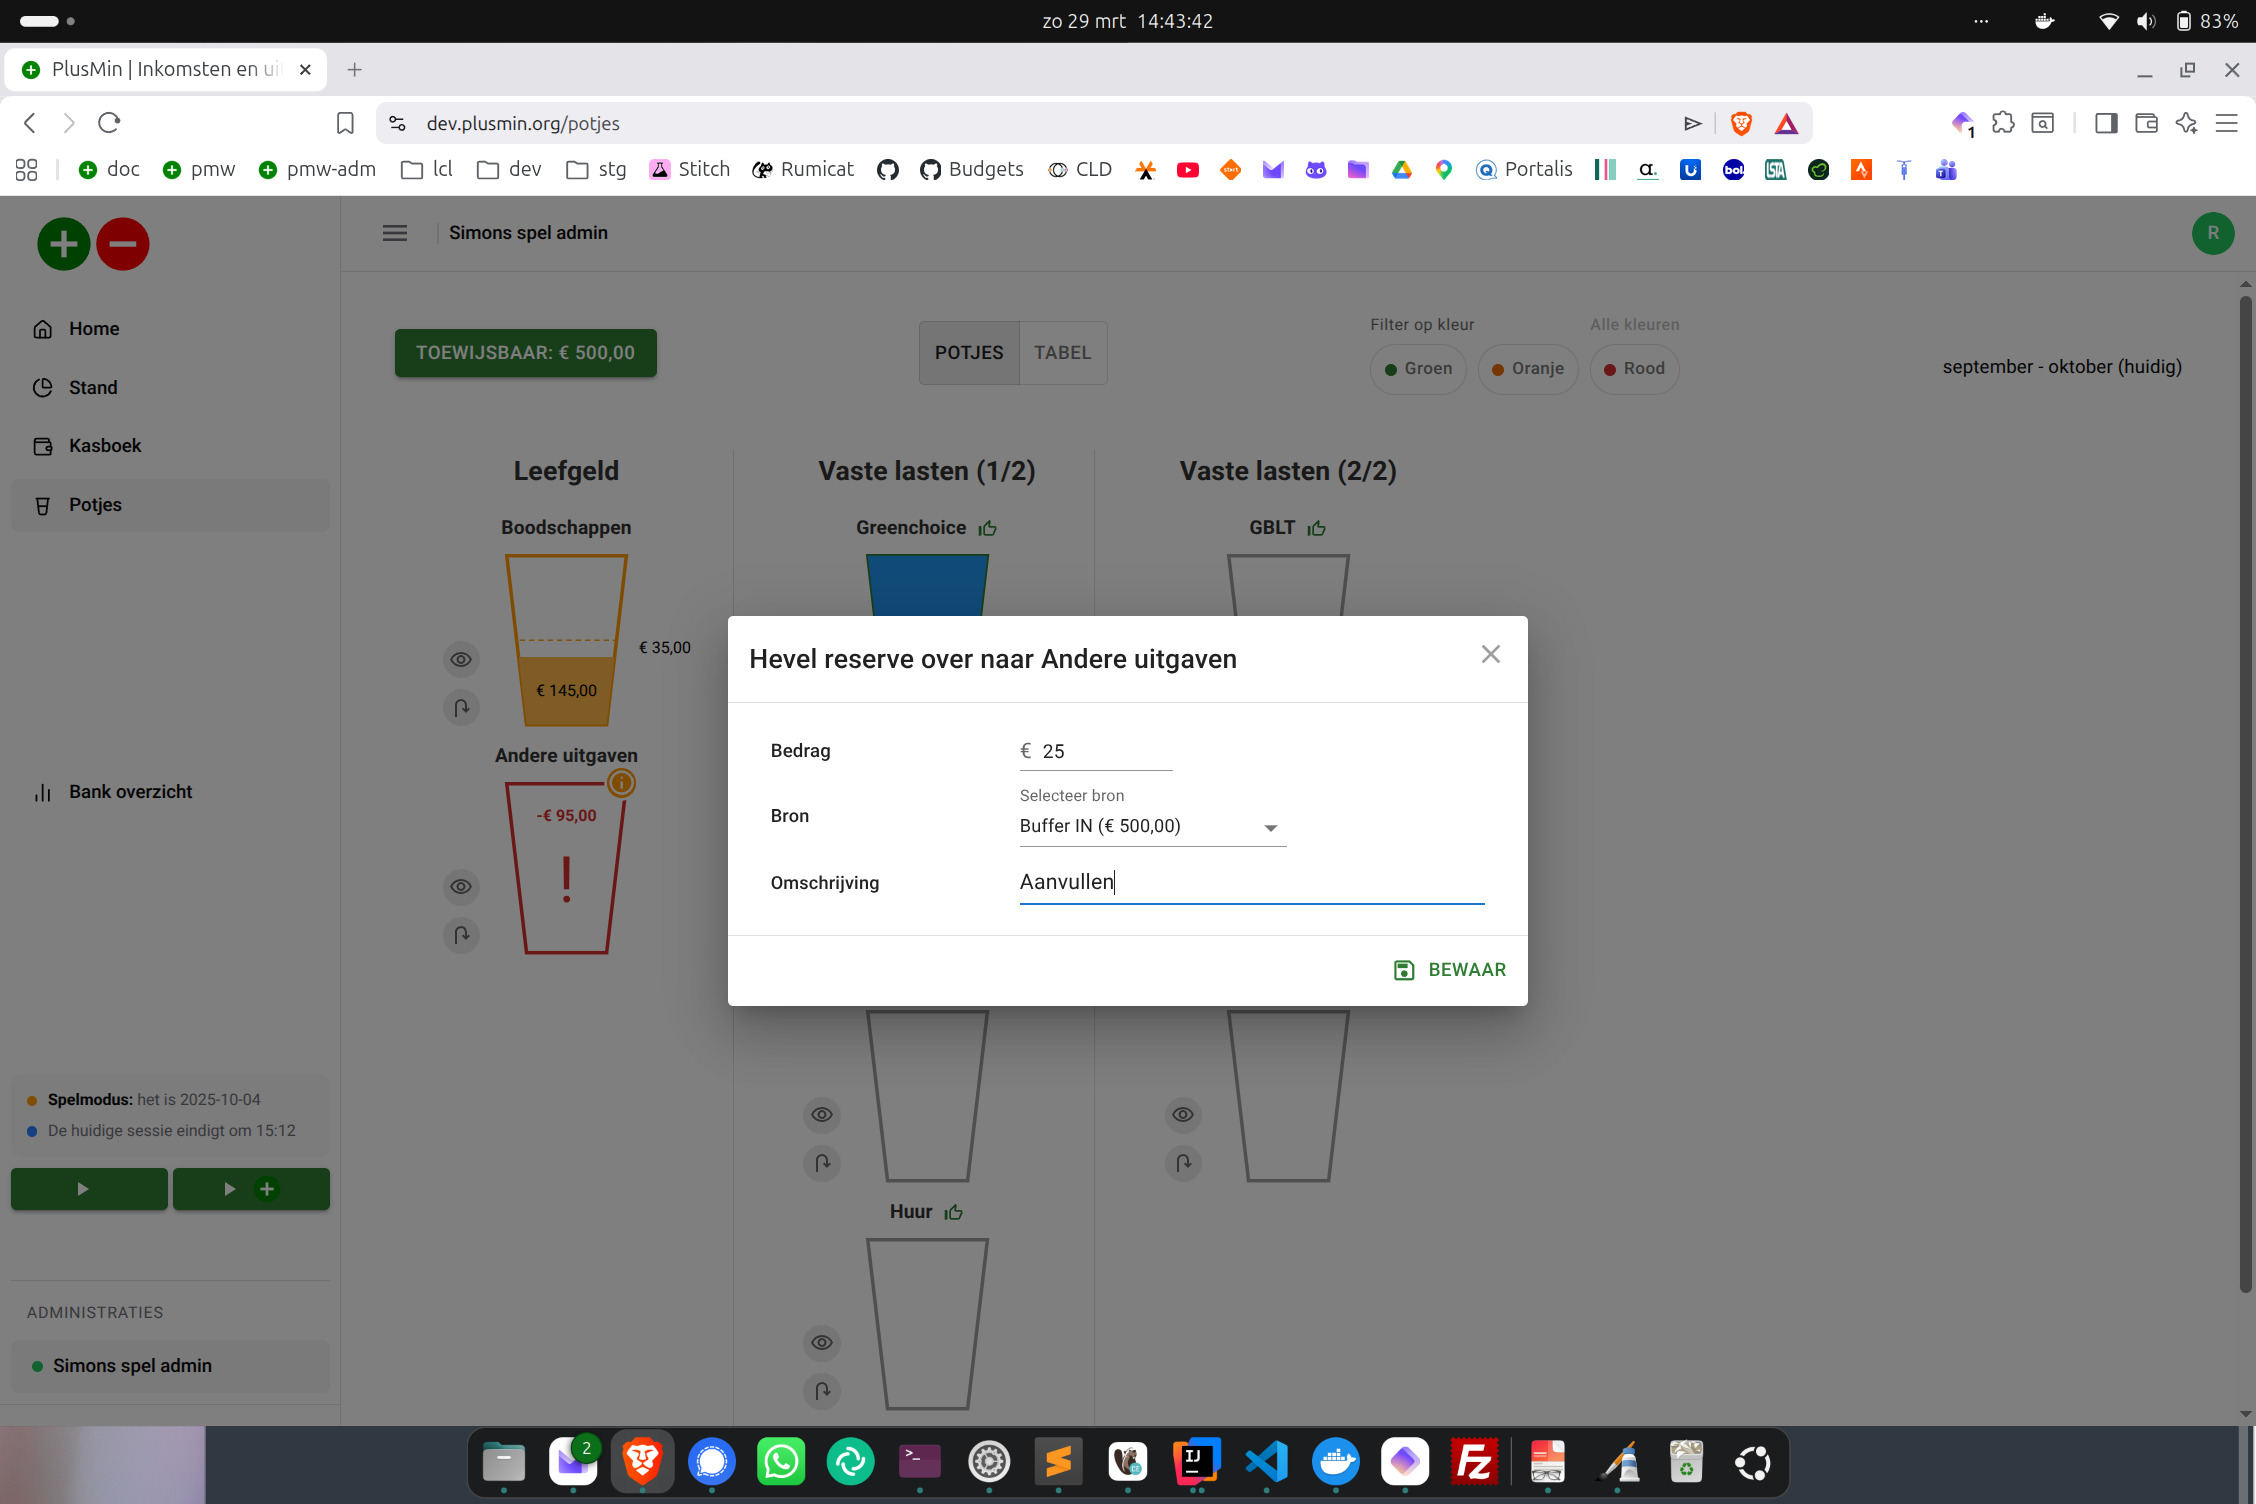Image resolution: width=2256 pixels, height=1504 pixels.
Task: Click the Brave shields icon in the address bar
Action: point(1741,123)
